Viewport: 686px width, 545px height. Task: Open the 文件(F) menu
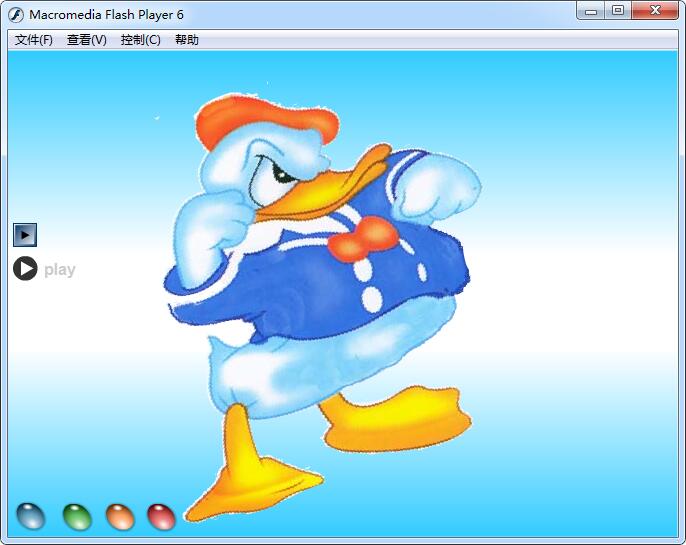tap(34, 40)
